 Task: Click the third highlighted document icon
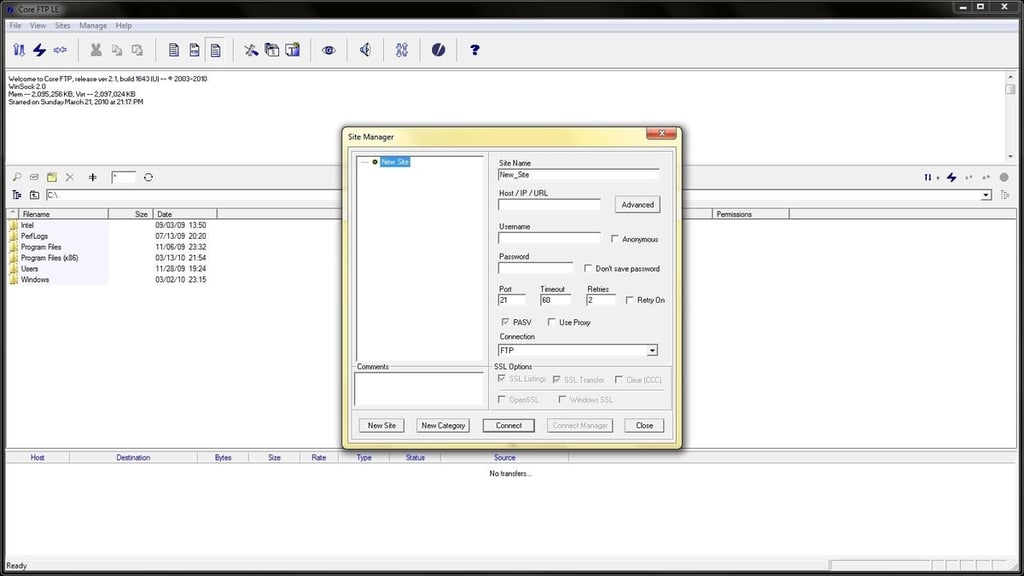pos(216,50)
